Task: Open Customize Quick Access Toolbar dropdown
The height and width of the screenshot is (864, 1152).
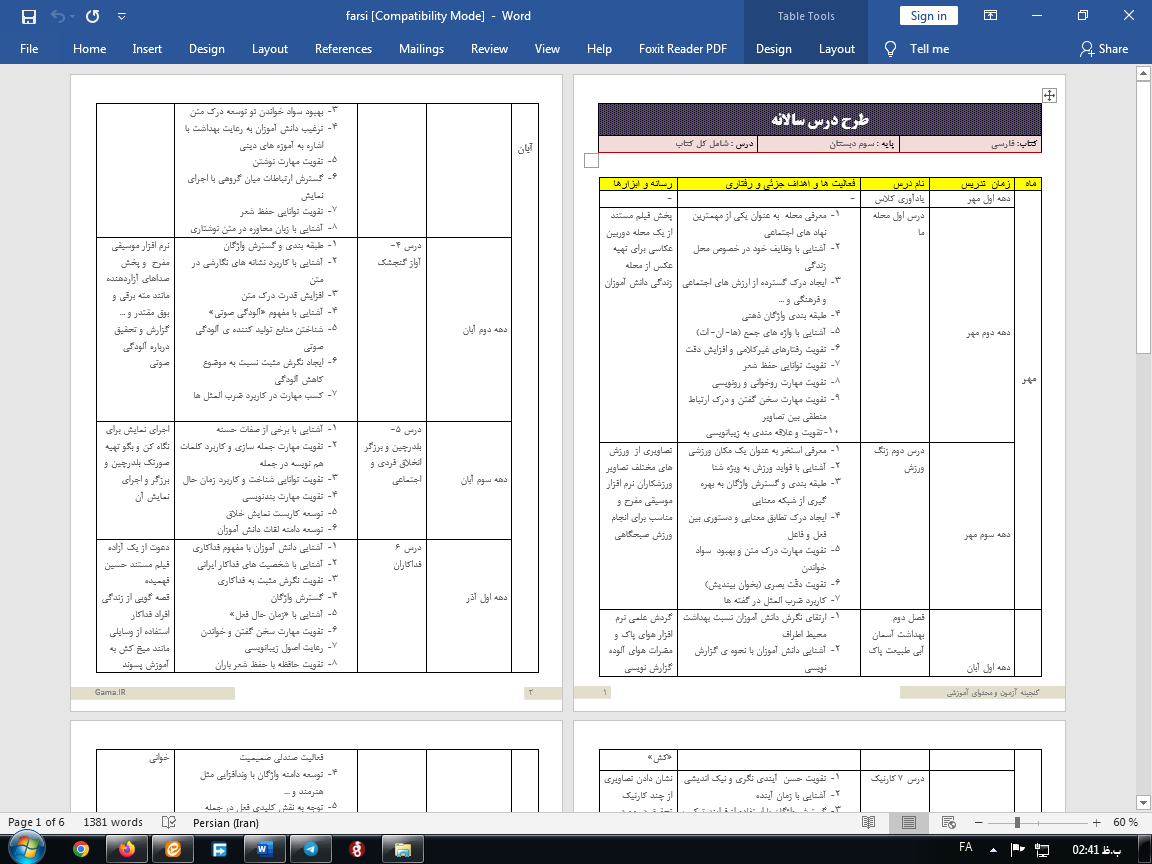Action: (122, 16)
